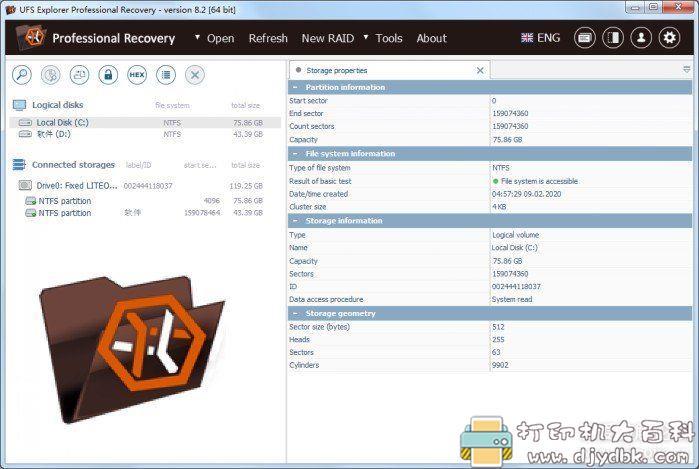Click the Logical disks monitor icon
699x469 pixels.
coord(20,105)
